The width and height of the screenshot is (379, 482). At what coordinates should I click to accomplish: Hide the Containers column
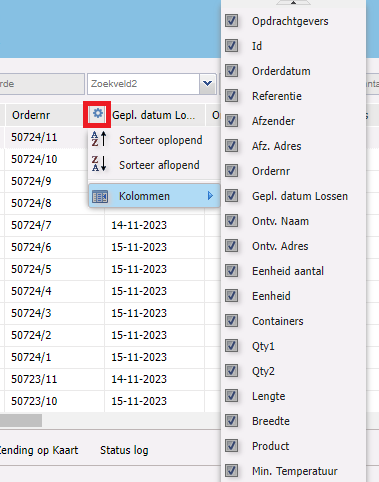pos(231,321)
